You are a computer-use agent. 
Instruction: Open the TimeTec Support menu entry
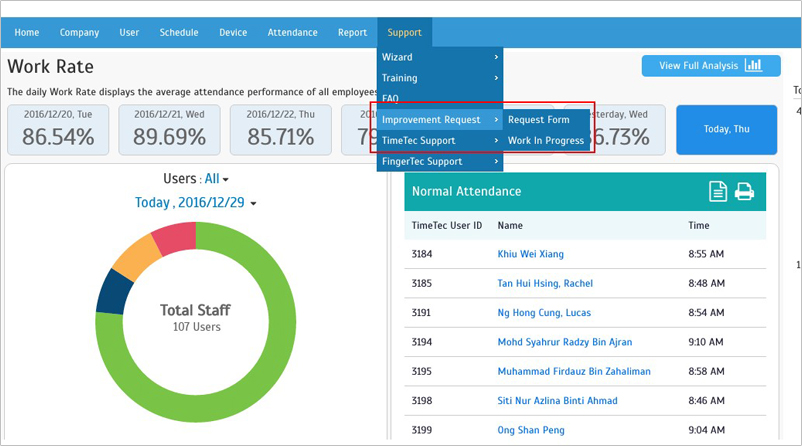coord(440,141)
